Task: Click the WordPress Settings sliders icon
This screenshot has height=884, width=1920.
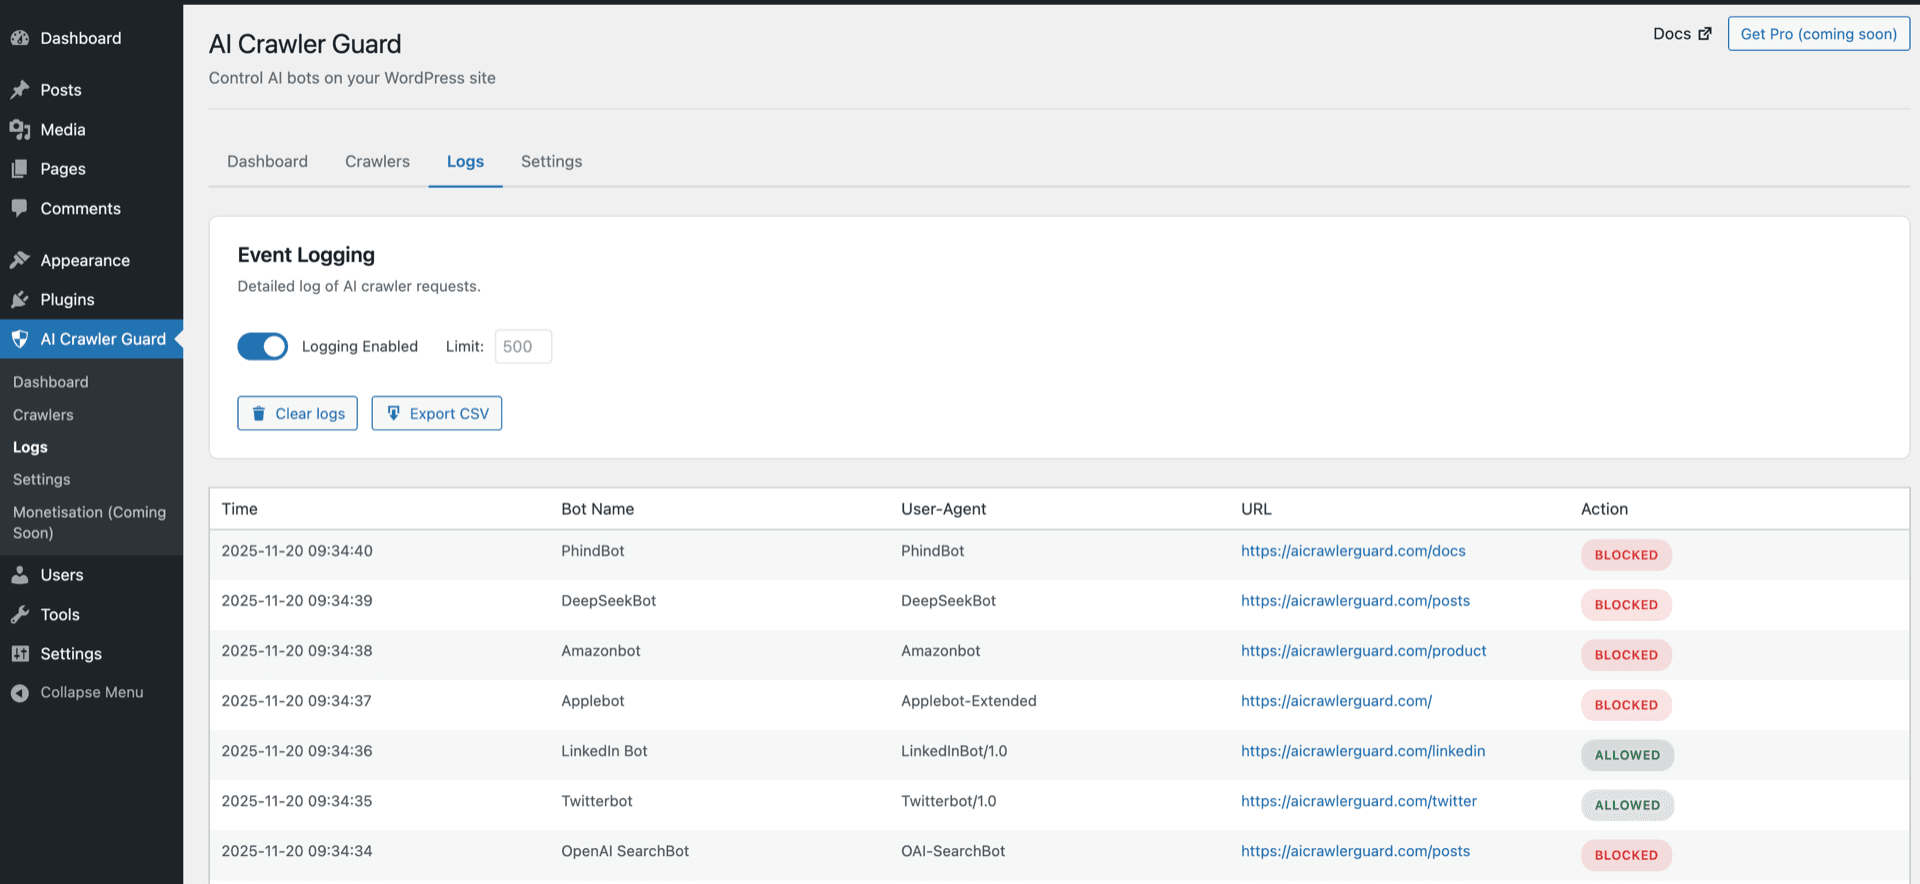Action: [20, 654]
